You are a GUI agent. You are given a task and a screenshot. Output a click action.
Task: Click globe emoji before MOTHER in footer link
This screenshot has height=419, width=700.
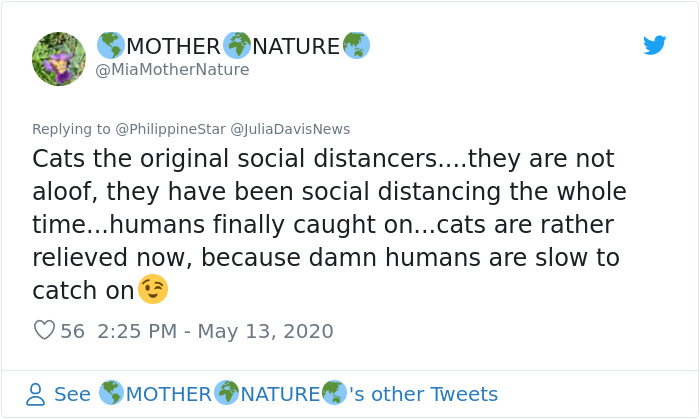tap(111, 394)
